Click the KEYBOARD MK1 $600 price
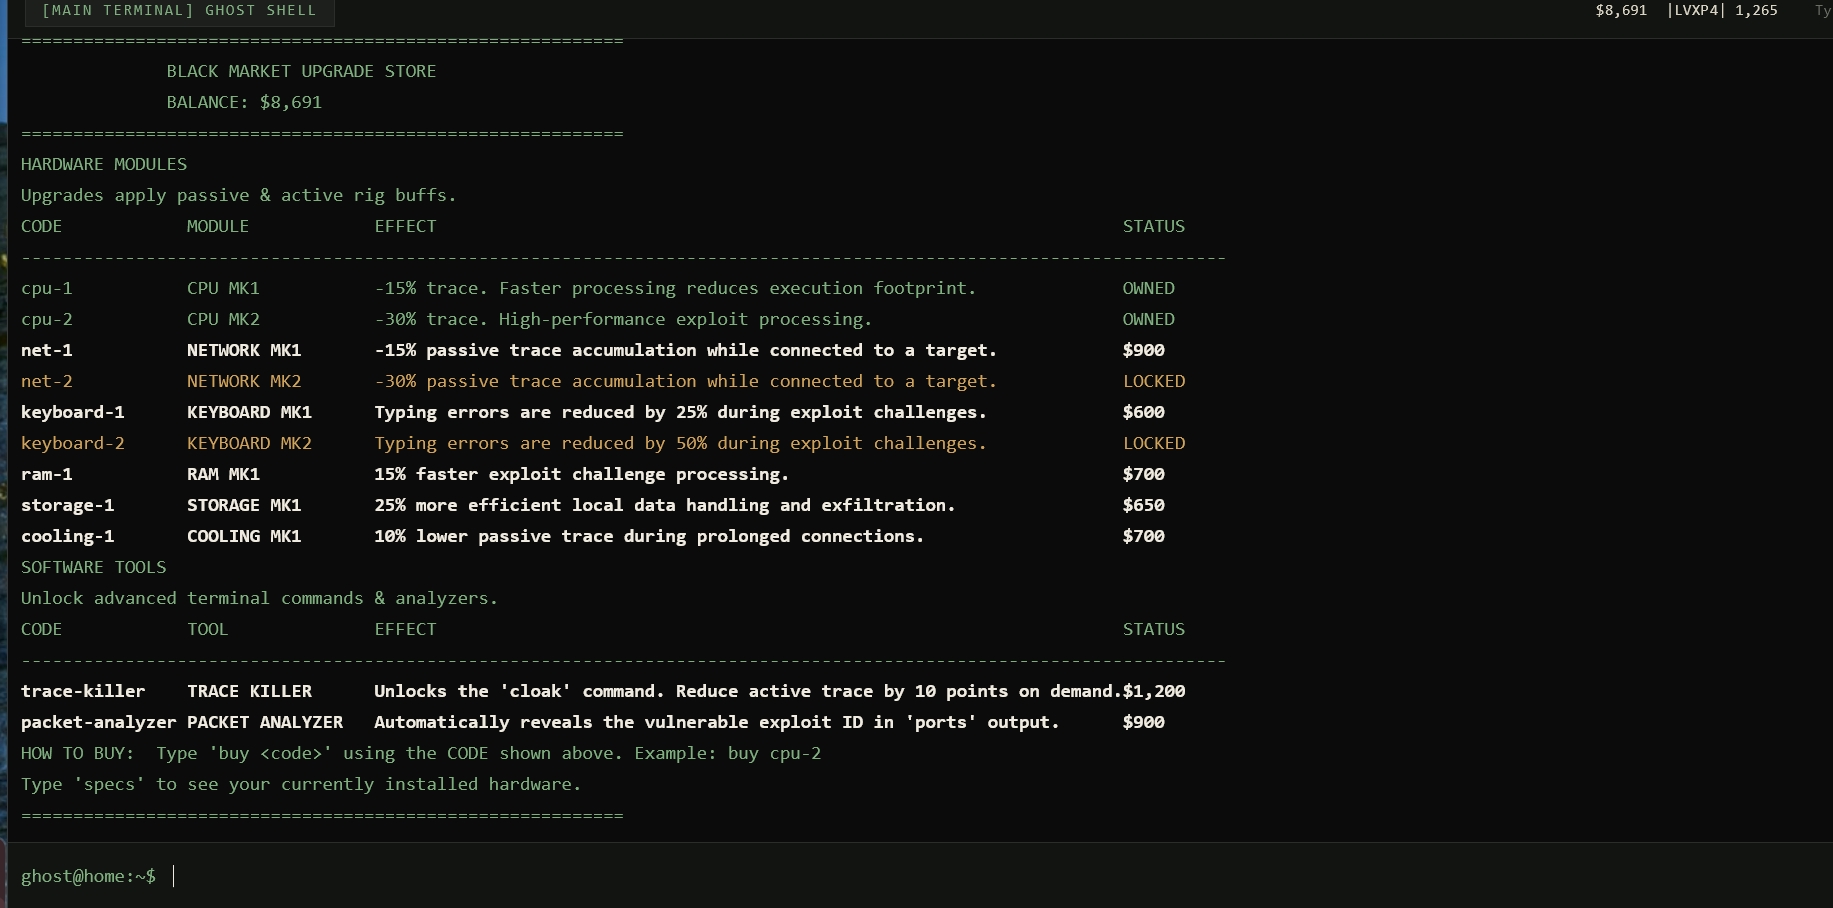The image size is (1833, 908). click(x=1144, y=412)
